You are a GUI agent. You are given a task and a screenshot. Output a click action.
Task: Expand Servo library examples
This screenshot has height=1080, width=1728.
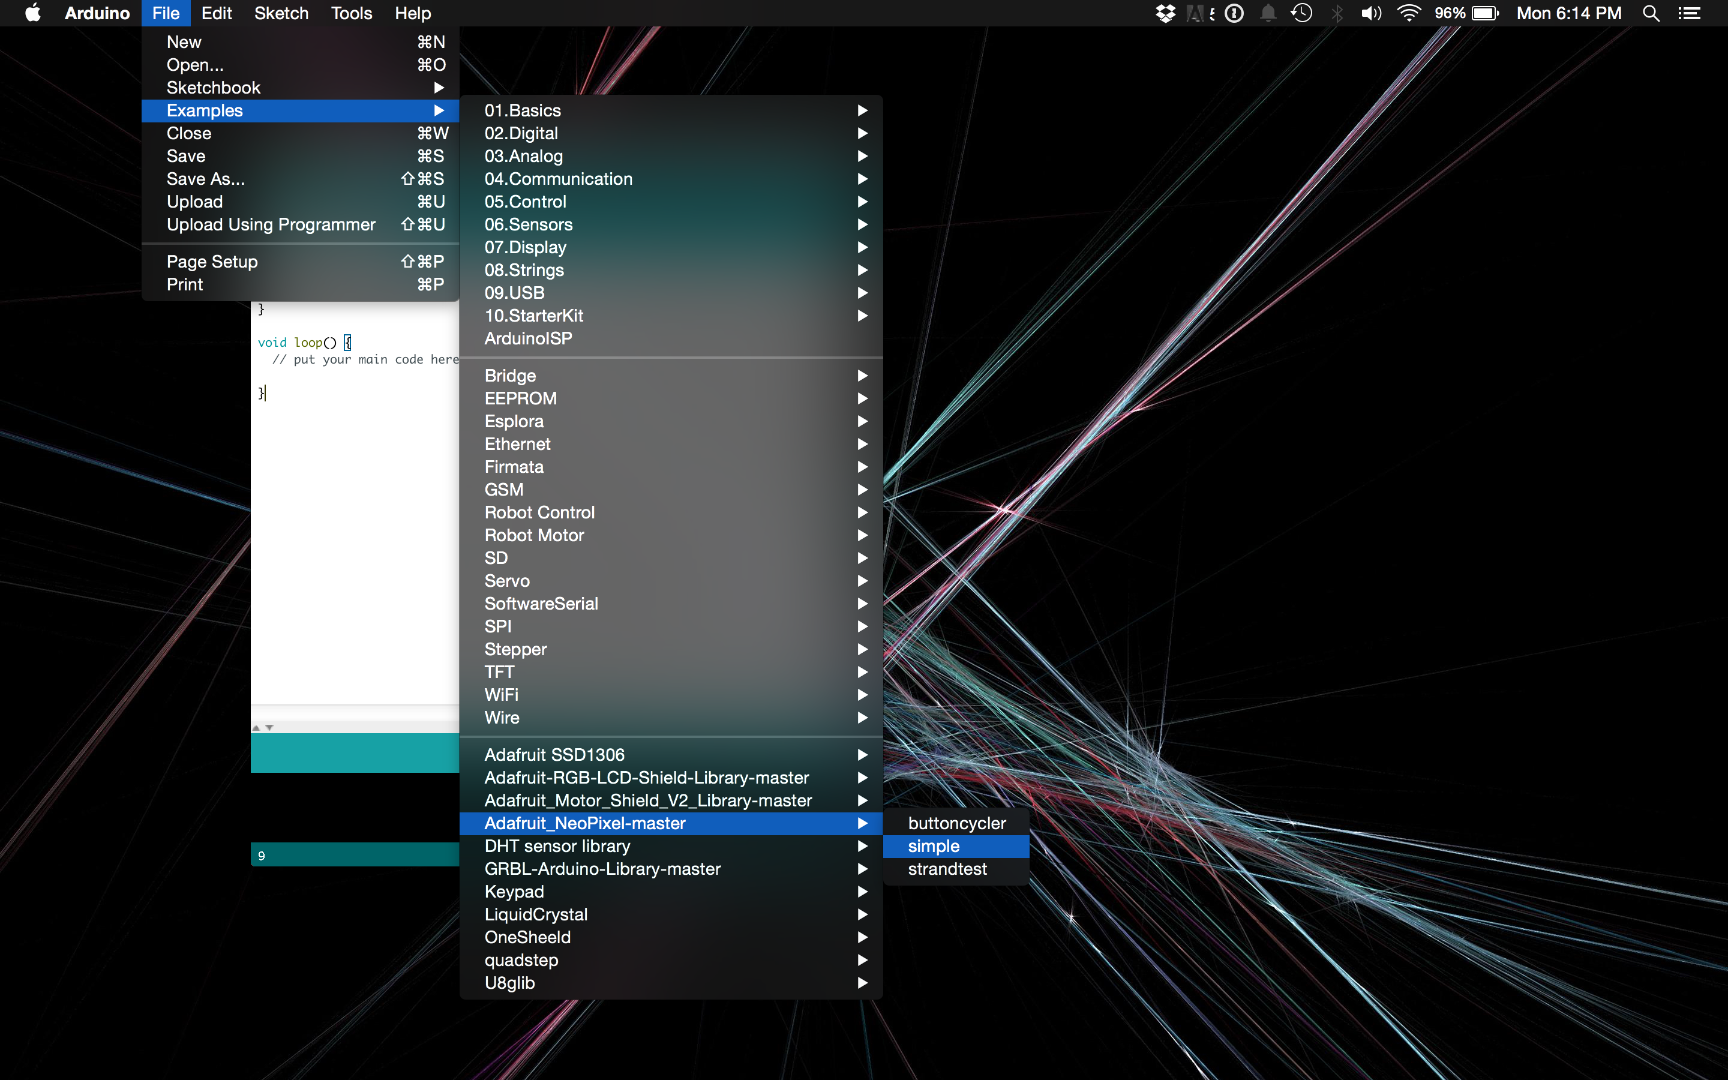[x=671, y=581]
